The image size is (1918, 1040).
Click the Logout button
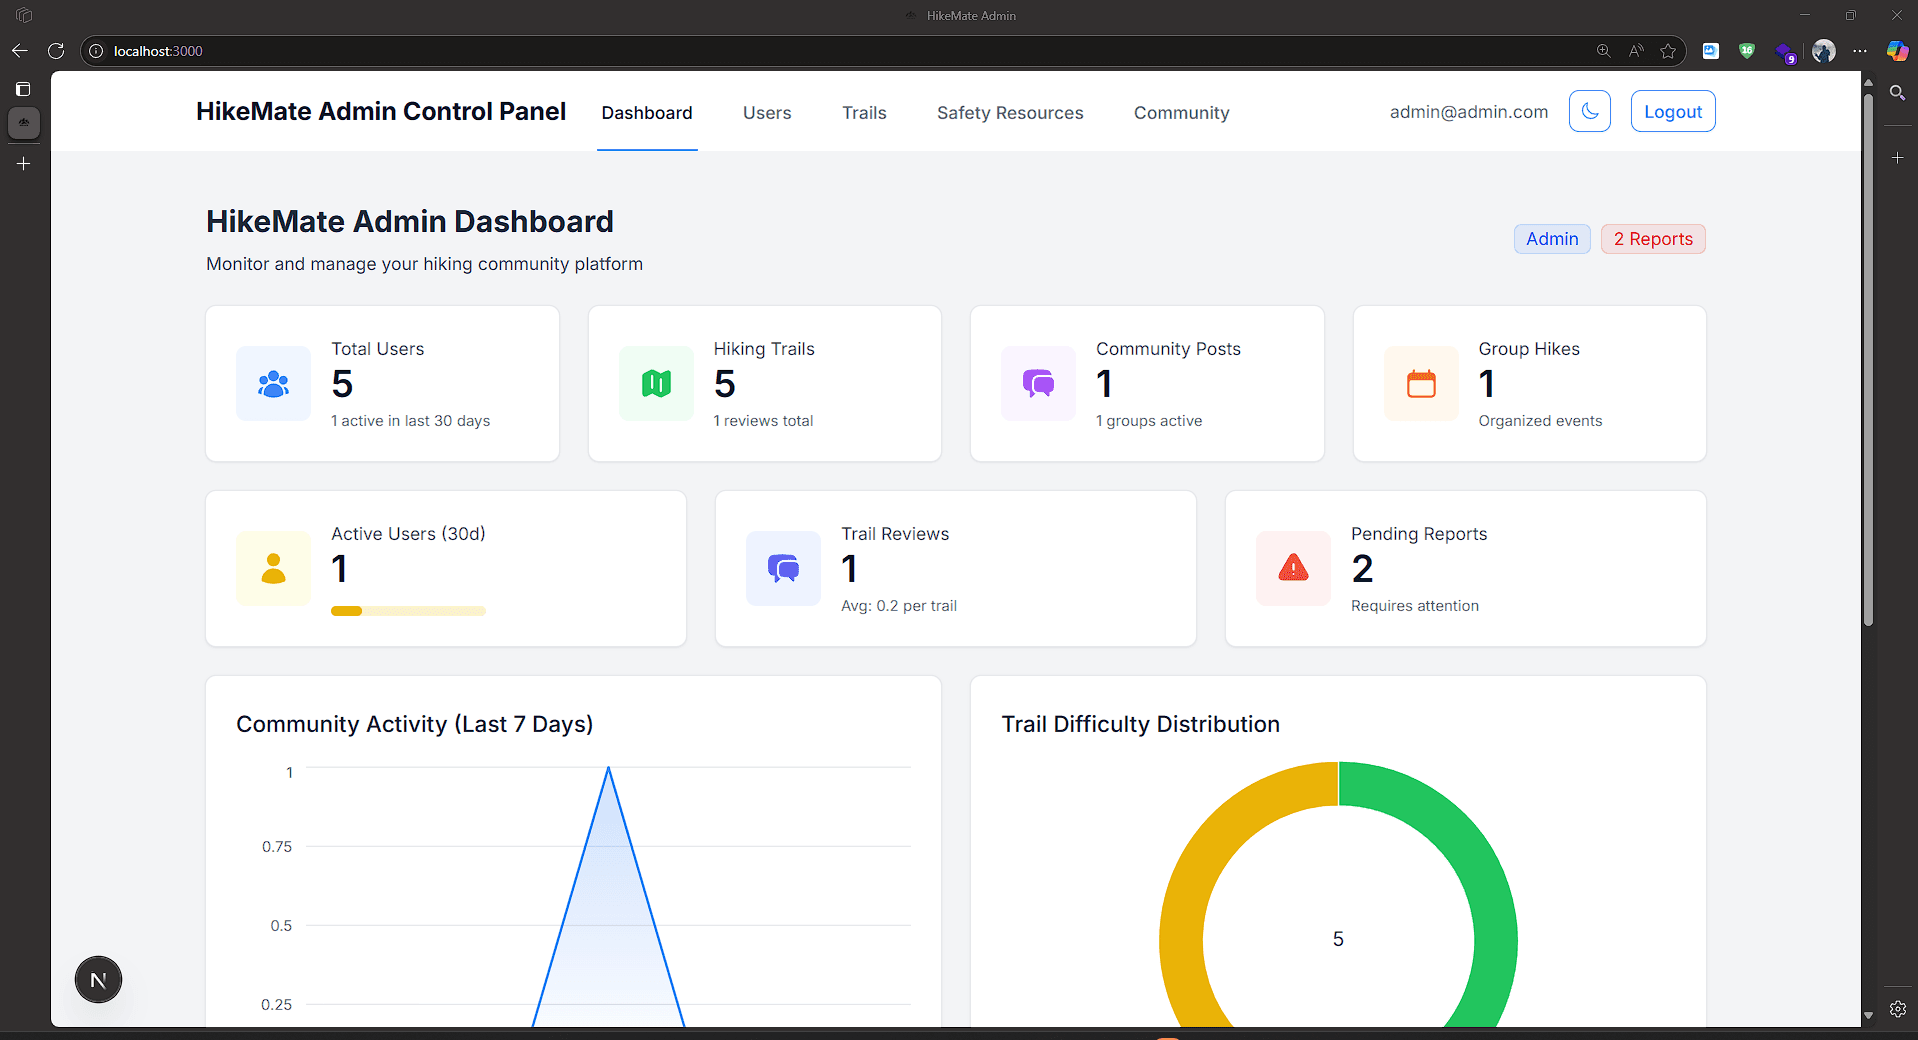(x=1673, y=111)
